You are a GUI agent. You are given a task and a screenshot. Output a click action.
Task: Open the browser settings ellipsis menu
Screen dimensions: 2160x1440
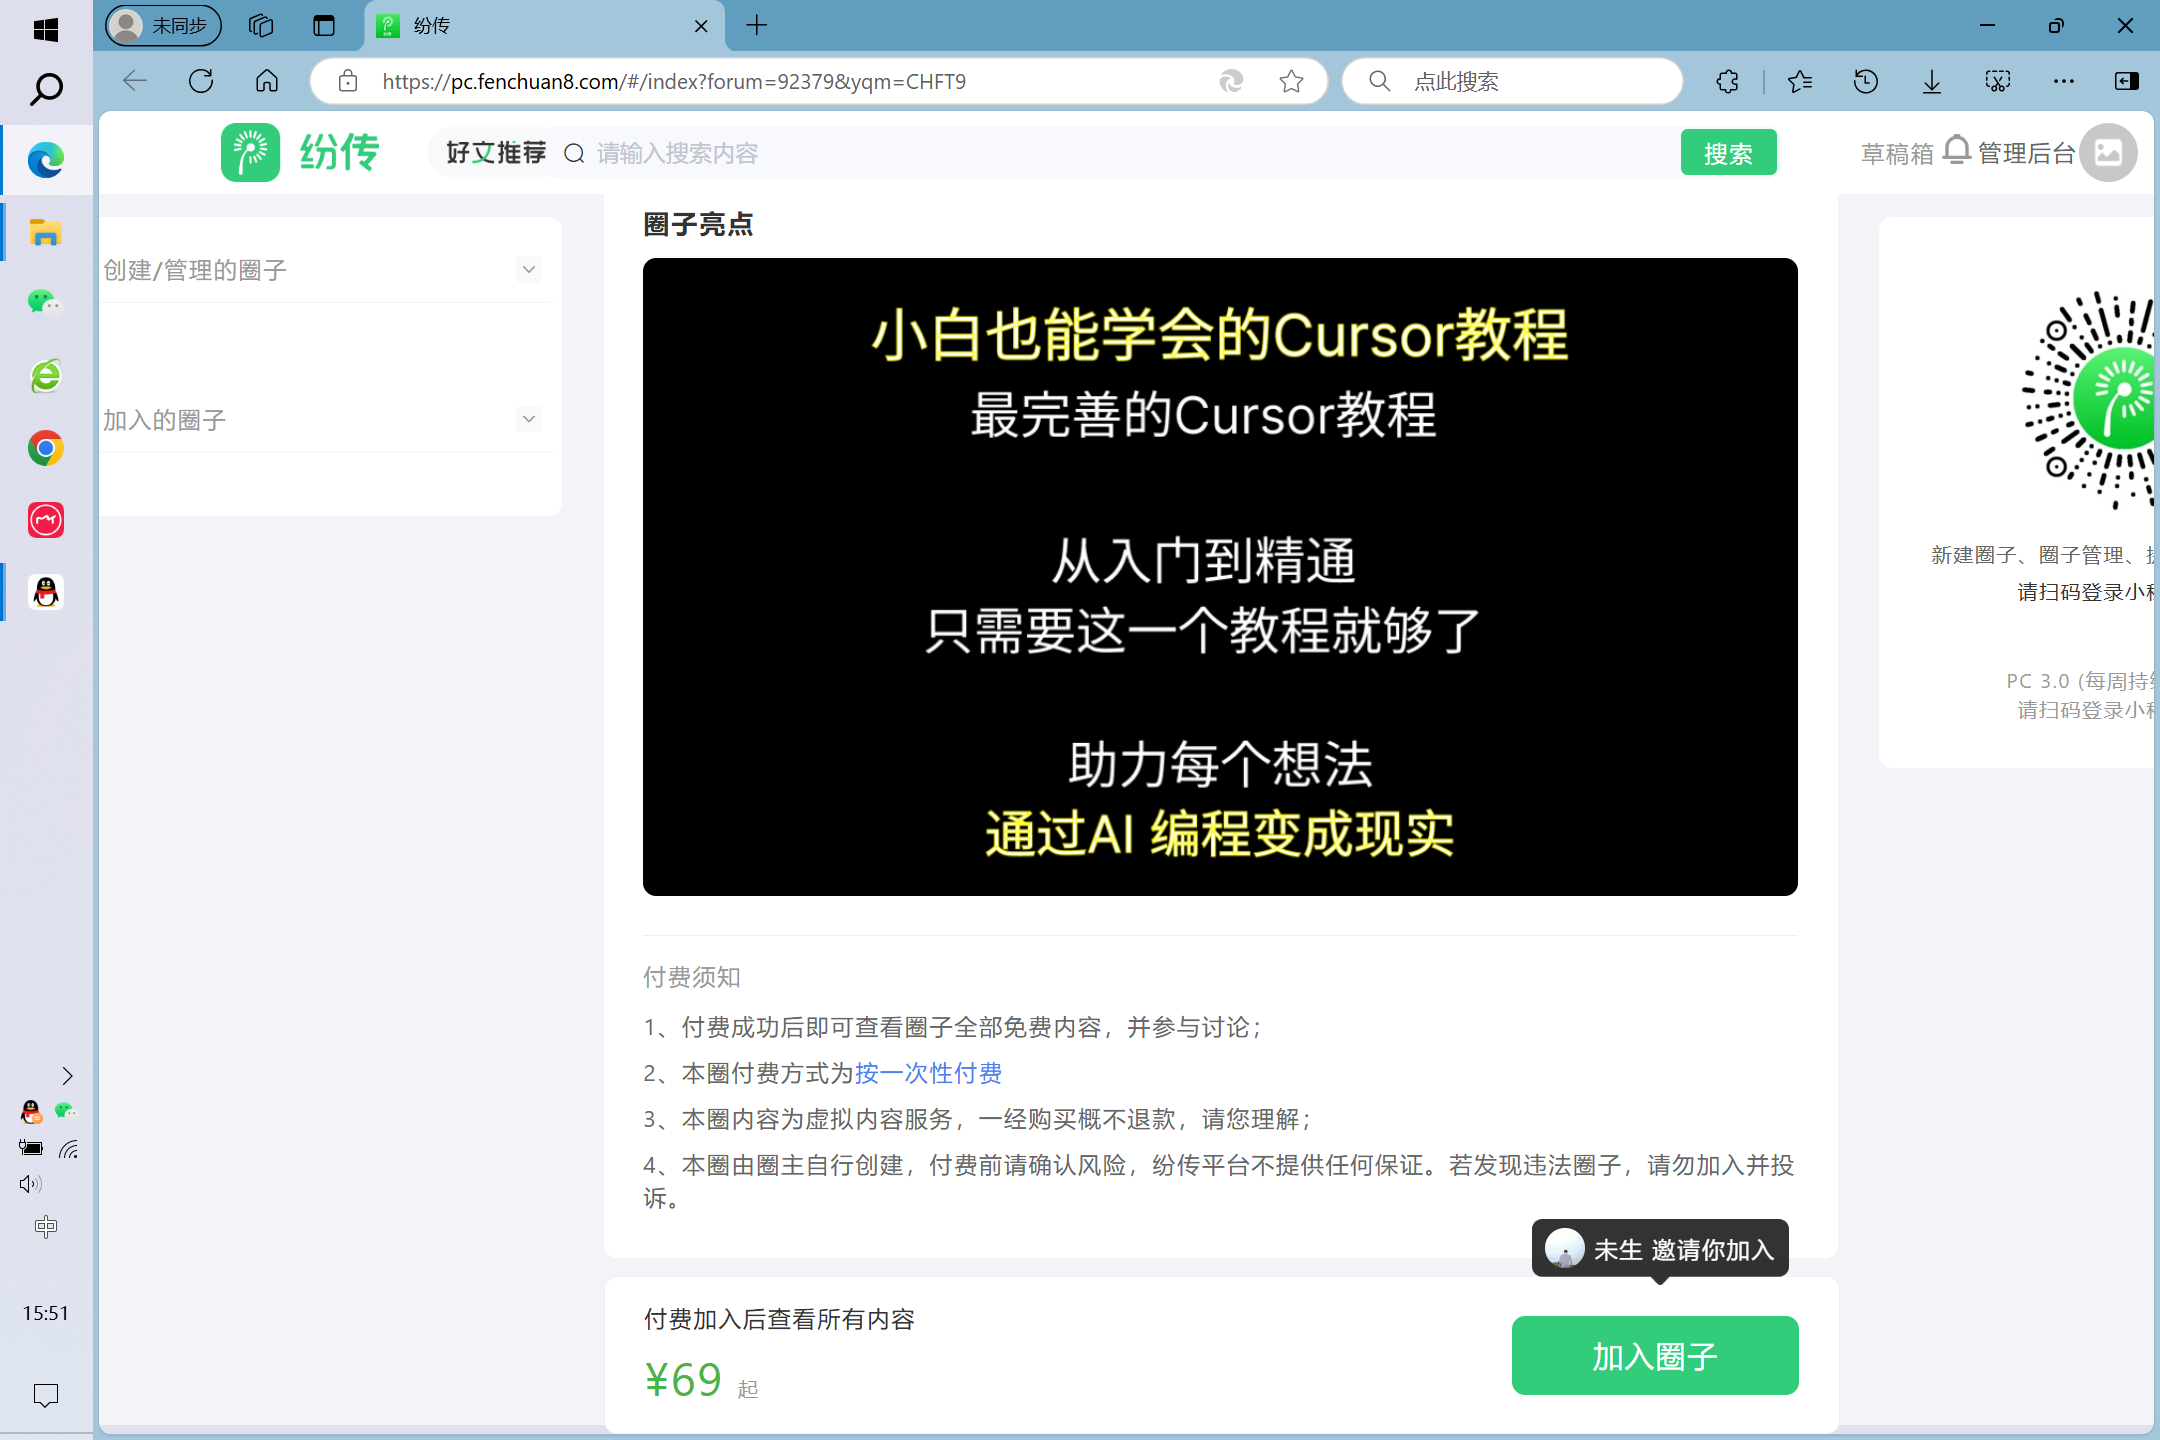coord(2063,81)
